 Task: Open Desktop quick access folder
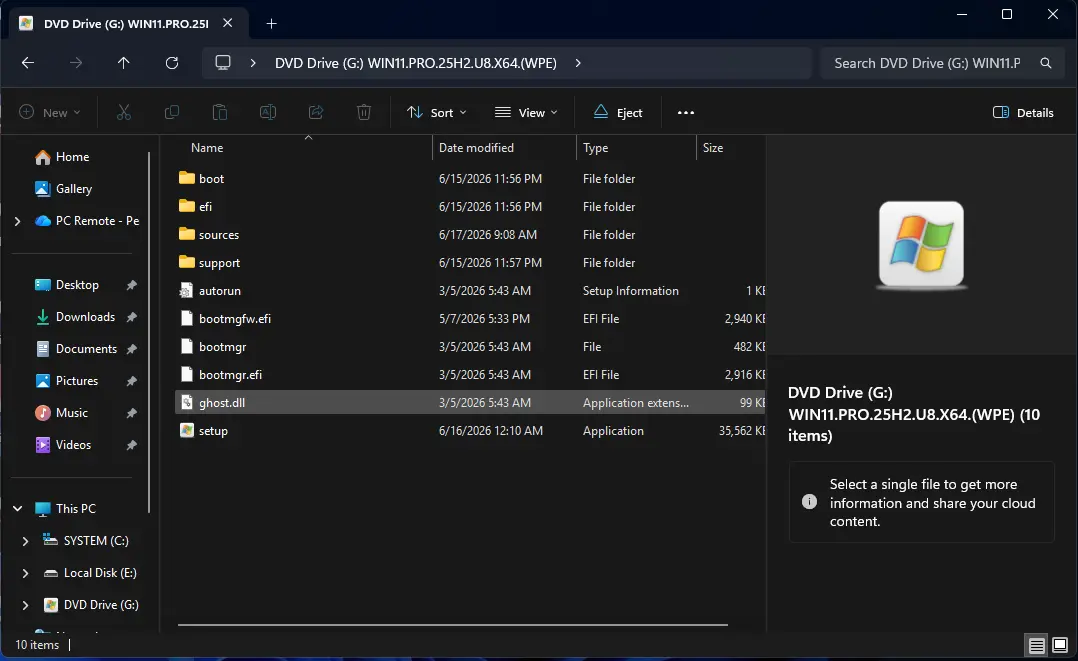click(x=77, y=285)
